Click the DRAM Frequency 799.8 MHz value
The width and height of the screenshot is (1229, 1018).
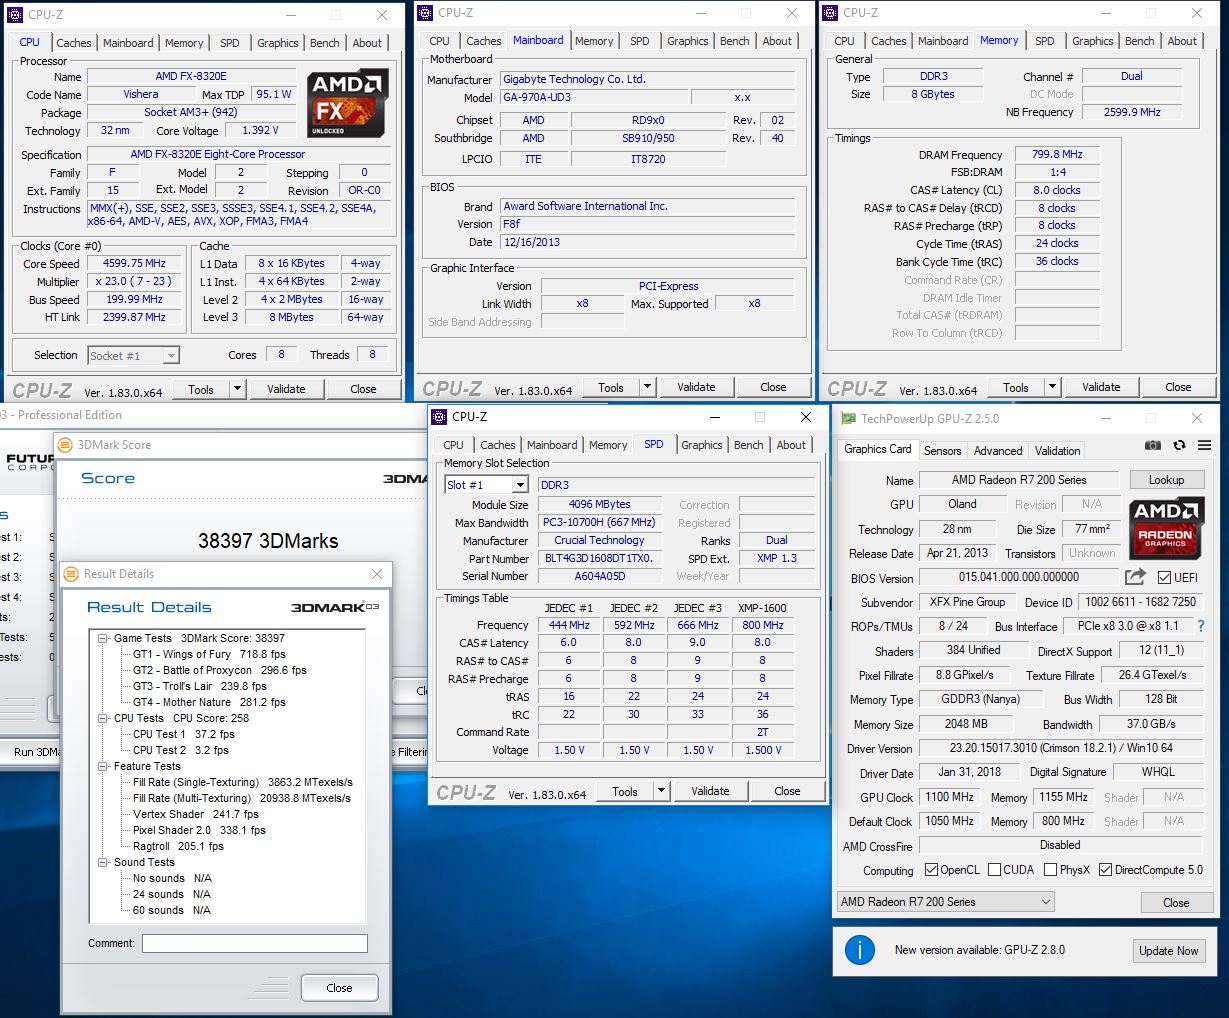[x=1058, y=155]
